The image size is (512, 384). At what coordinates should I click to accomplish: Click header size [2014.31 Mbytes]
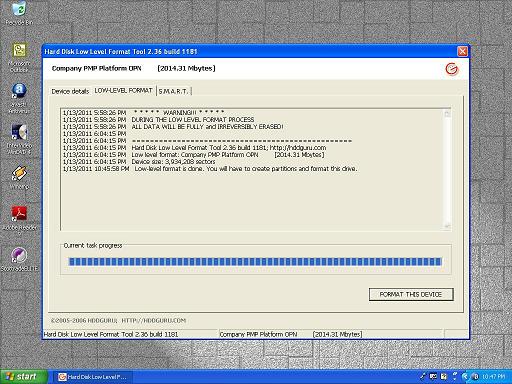pyautogui.click(x=186, y=68)
